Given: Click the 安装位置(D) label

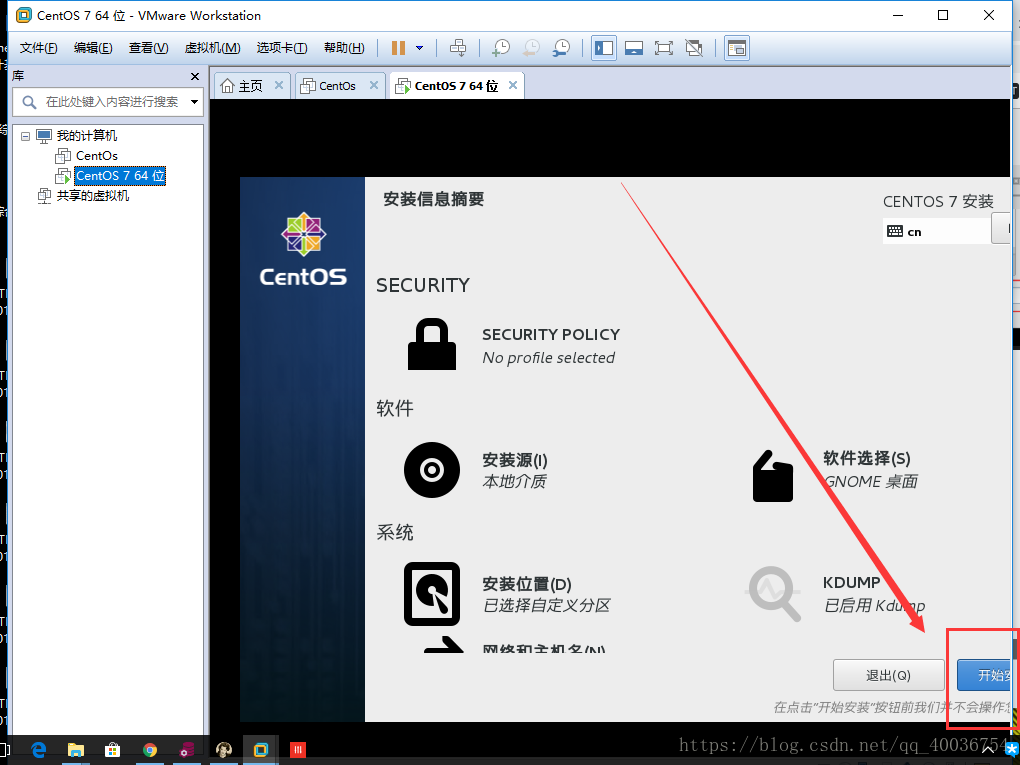Looking at the screenshot, I should click(526, 584).
